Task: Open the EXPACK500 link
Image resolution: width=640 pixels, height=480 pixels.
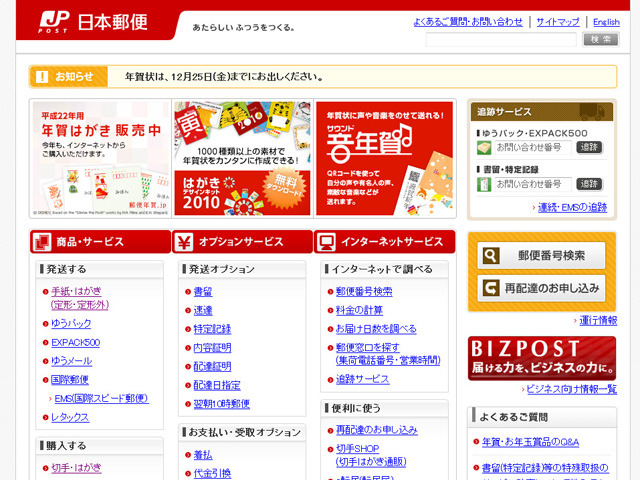Action: [x=76, y=342]
